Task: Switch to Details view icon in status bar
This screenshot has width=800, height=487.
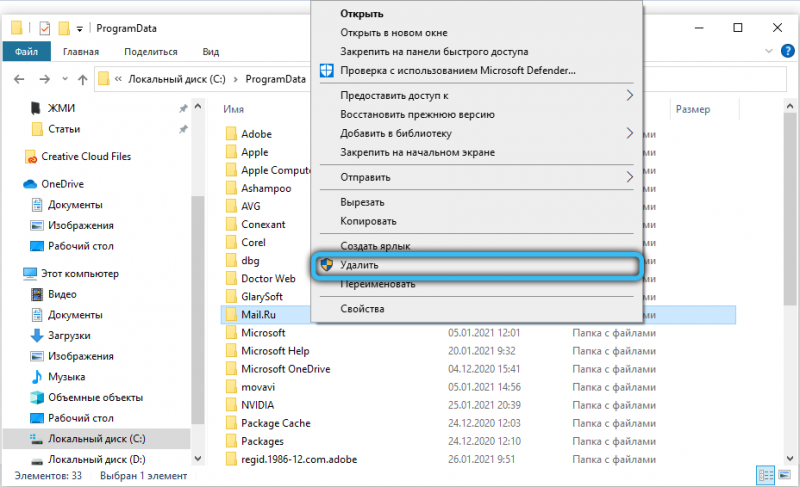Action: (765, 476)
